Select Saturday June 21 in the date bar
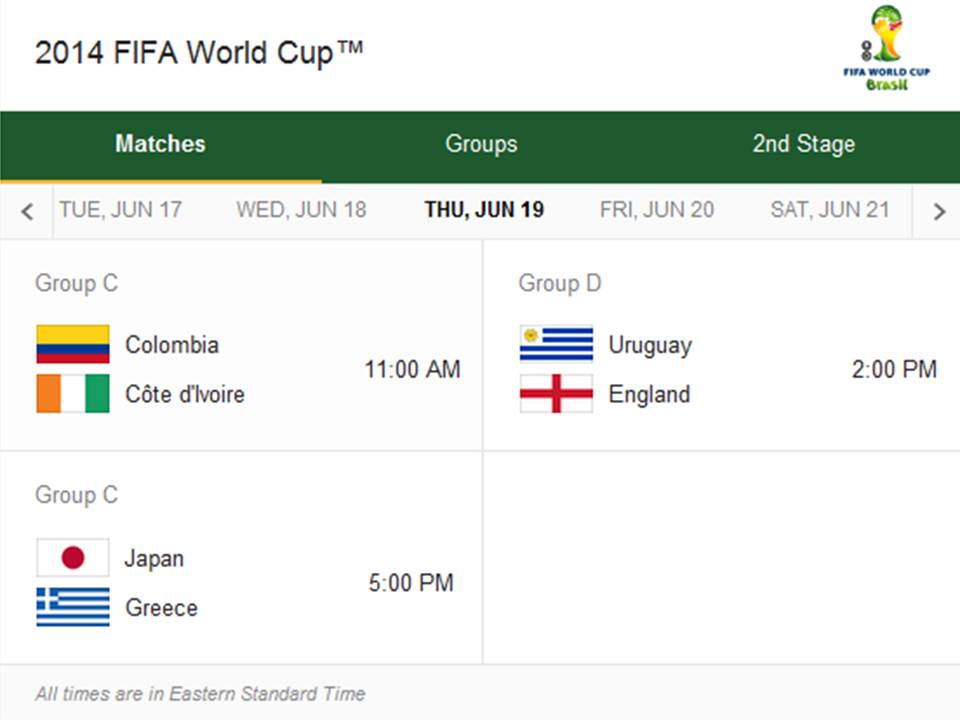The height and width of the screenshot is (720, 960). tap(830, 210)
